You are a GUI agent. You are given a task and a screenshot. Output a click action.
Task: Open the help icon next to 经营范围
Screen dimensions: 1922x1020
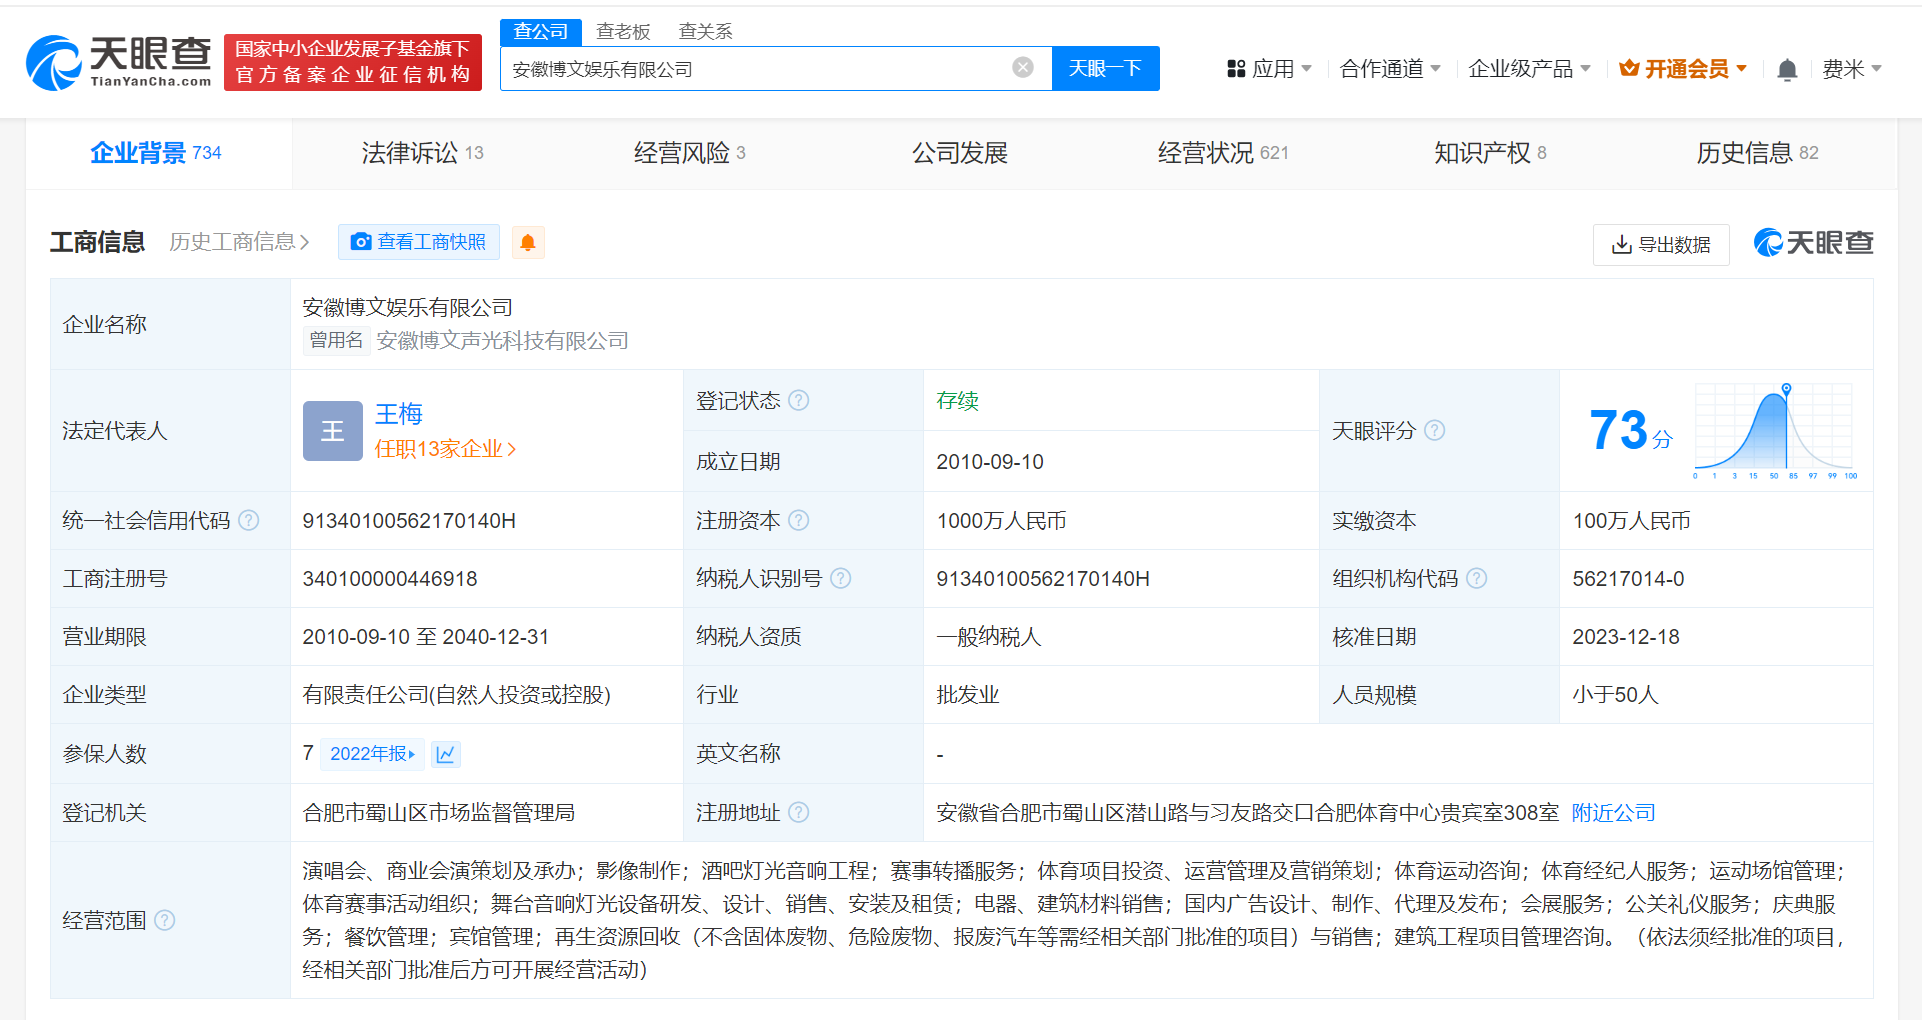[164, 920]
